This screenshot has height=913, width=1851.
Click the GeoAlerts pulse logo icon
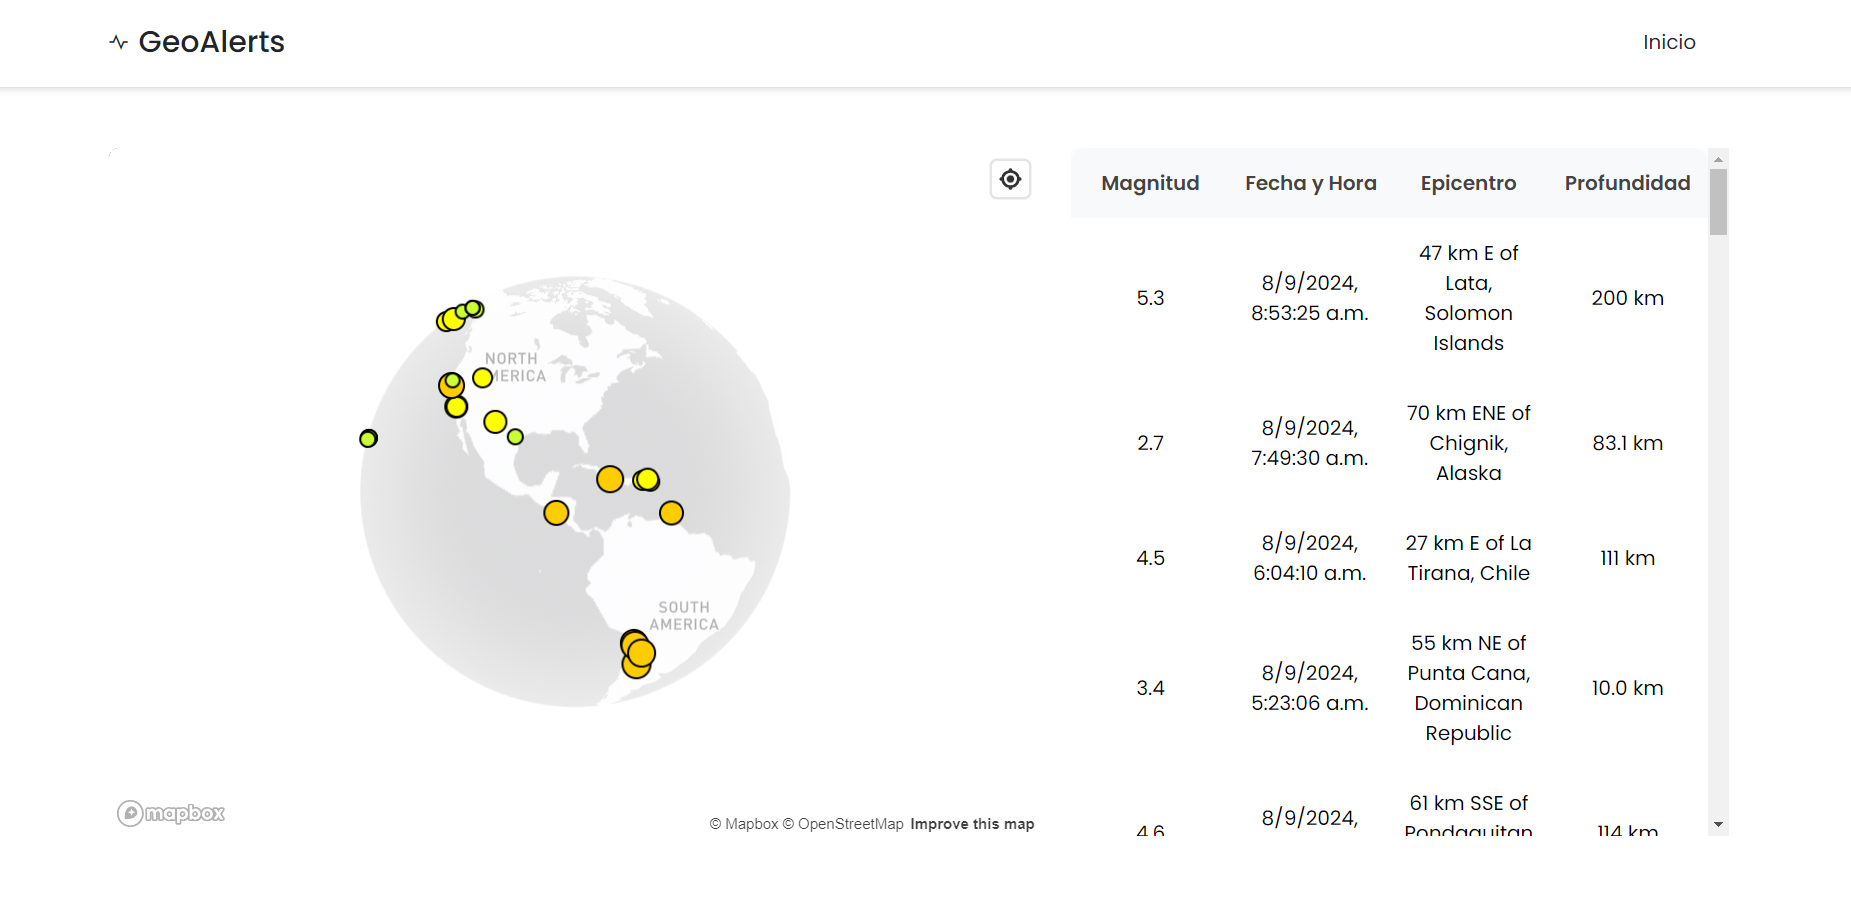tap(119, 42)
